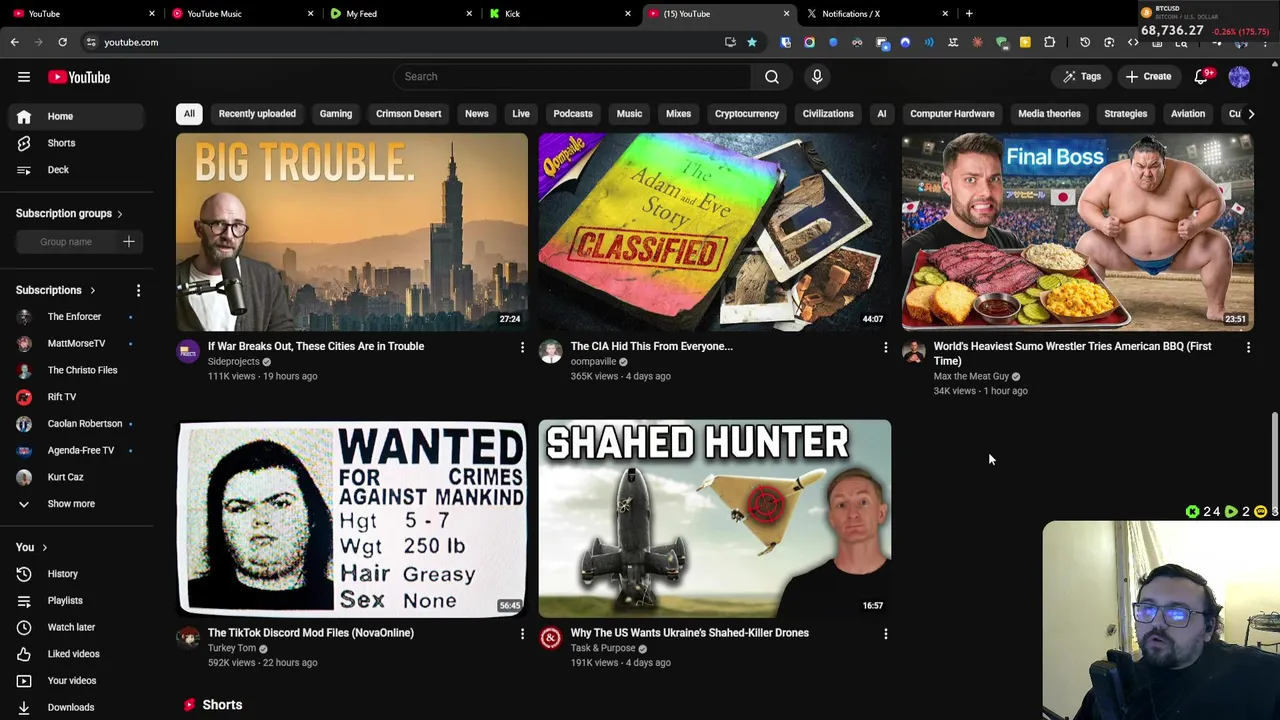Open more options for oompaville video

tap(885, 347)
